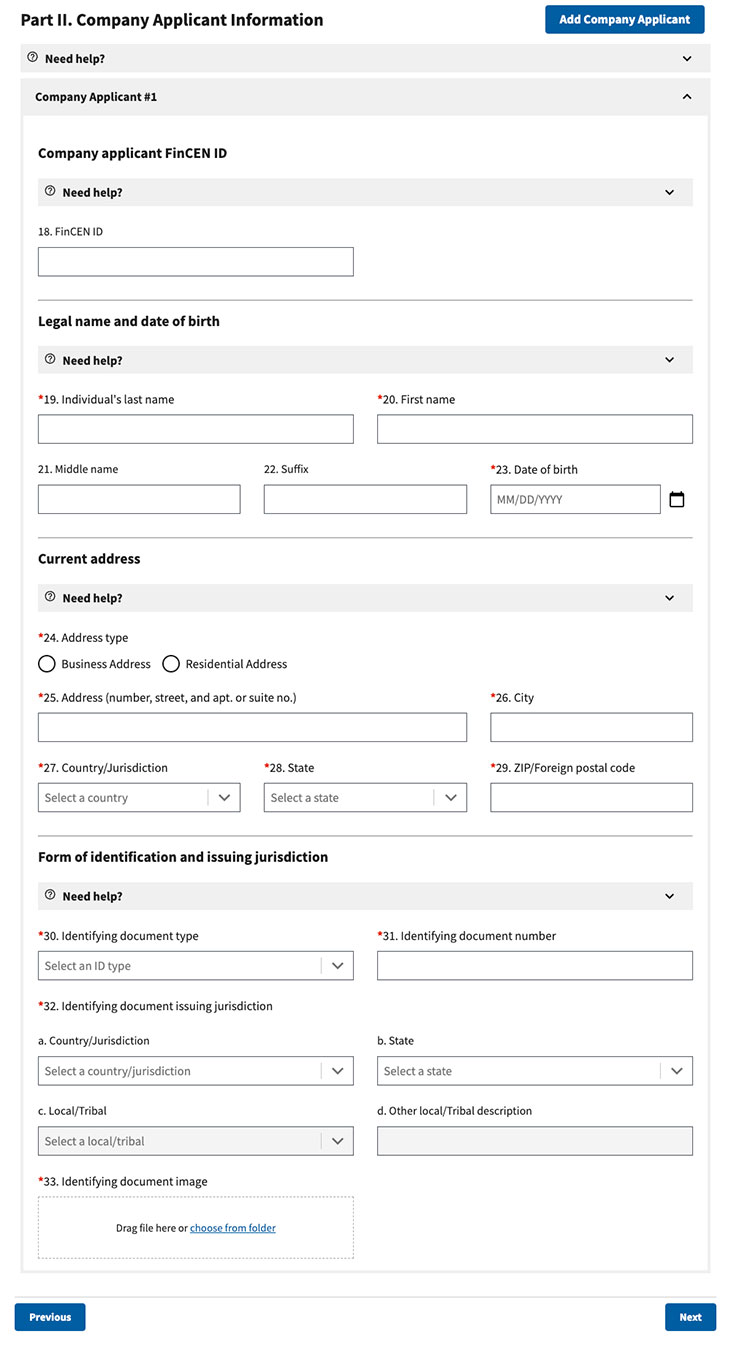
Task: Click inside the FinCEN ID input field
Action: pos(195,261)
